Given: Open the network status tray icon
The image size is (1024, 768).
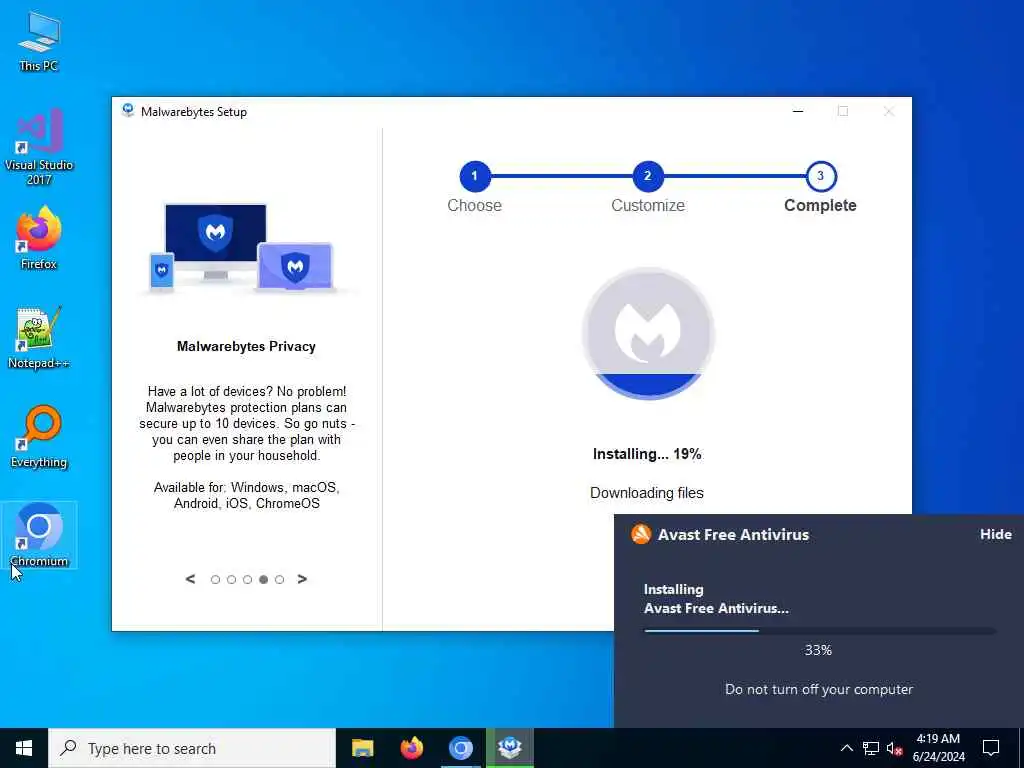Looking at the screenshot, I should click(871, 748).
